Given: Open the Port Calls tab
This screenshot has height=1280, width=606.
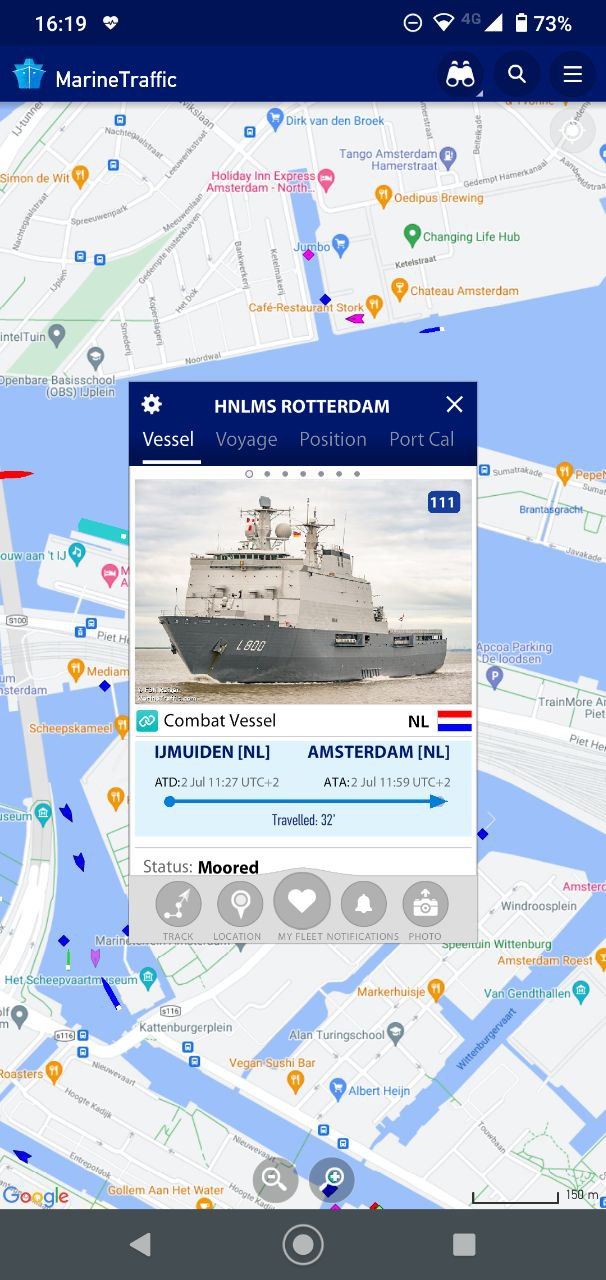Looking at the screenshot, I should click(422, 440).
